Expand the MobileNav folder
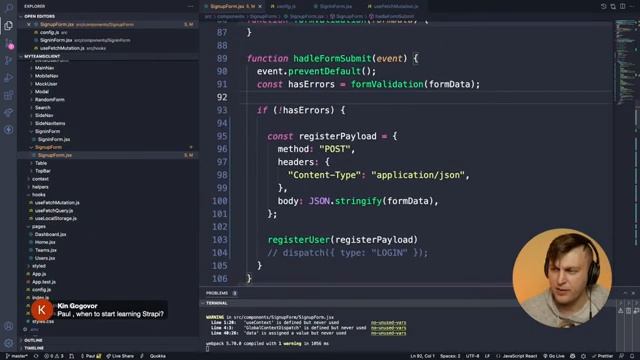 click(46, 76)
